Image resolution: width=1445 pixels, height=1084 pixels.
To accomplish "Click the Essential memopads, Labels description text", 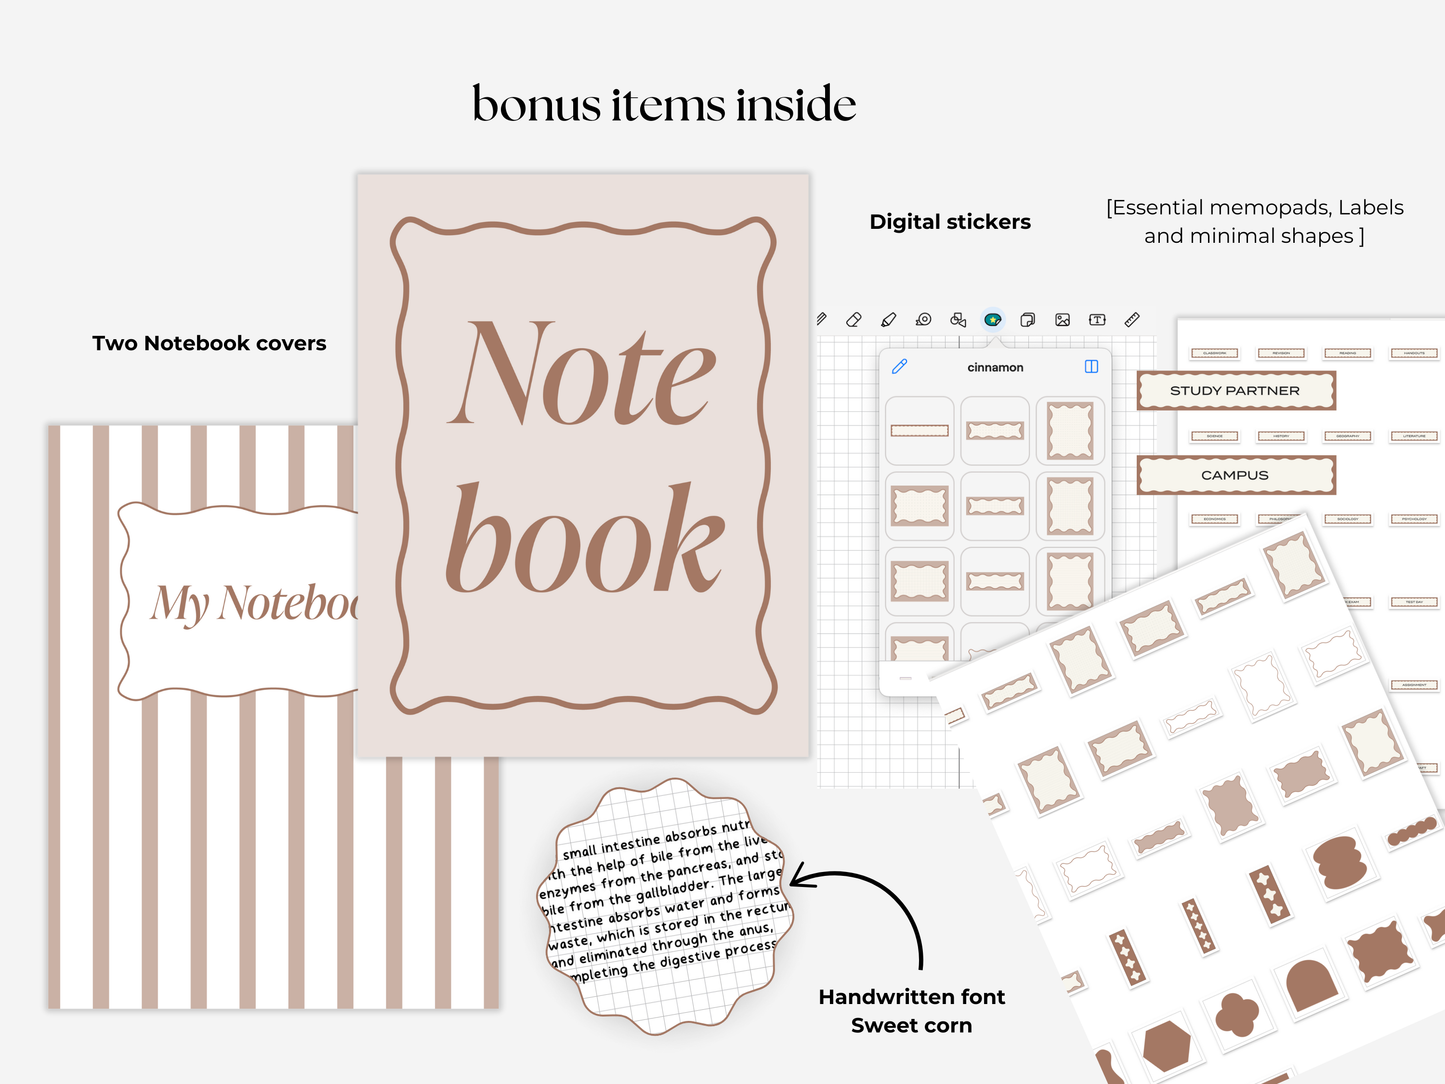I will pos(1255,222).
